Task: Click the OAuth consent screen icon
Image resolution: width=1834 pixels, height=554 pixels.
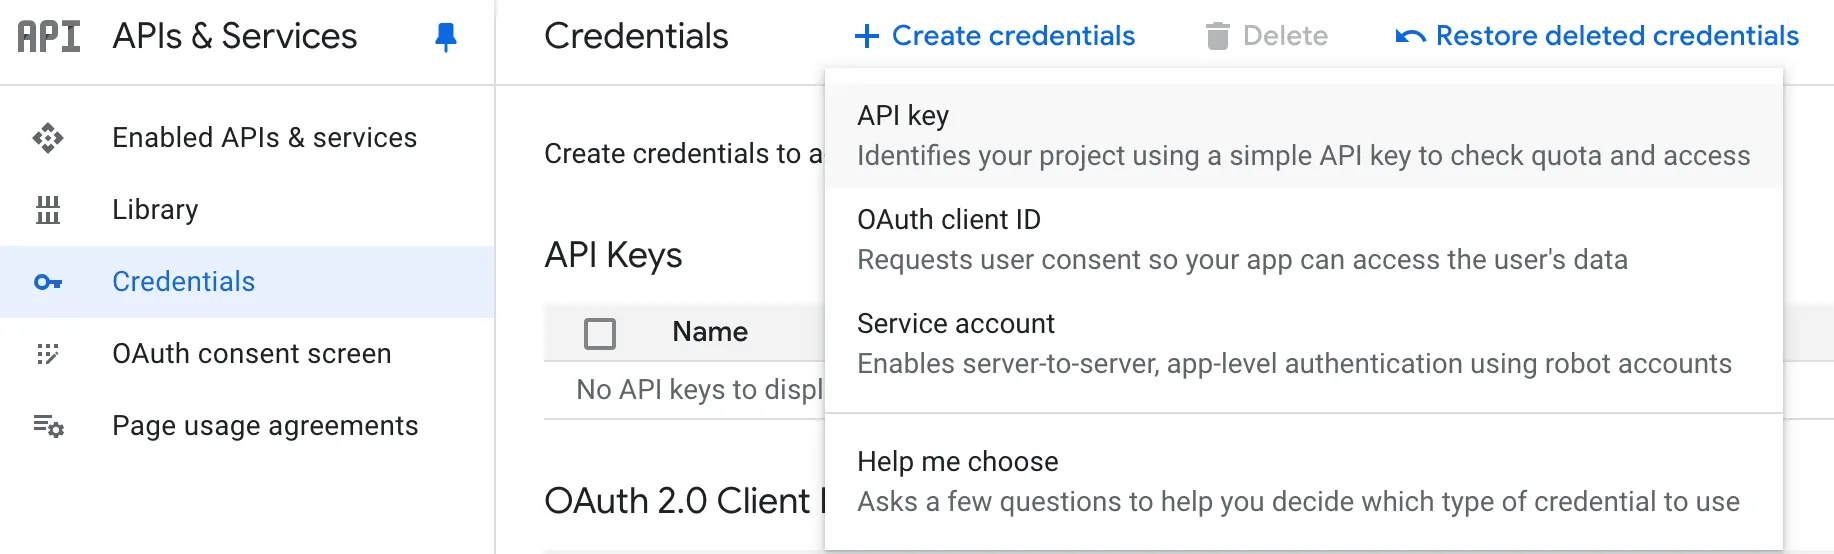Action: (48, 354)
